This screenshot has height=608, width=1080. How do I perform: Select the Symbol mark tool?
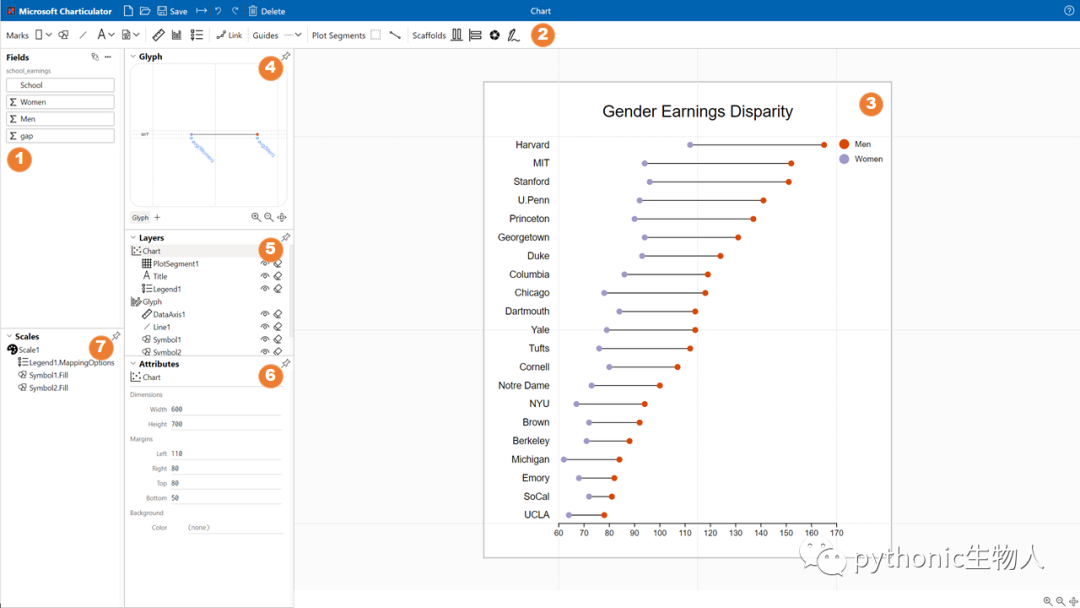tap(63, 35)
